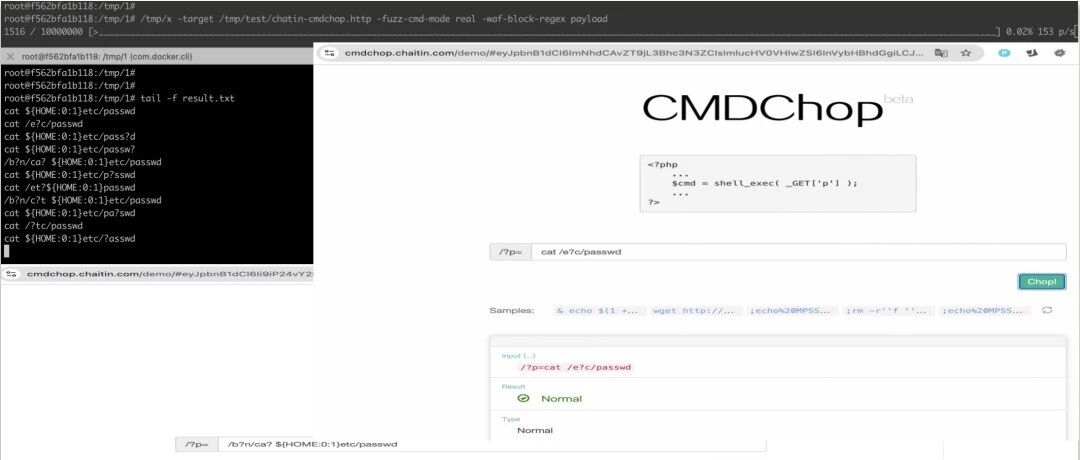Viewport: 1080px width, 460px height.
Task: Click the terminal line '/b?n/c?t ${HOME:0:1}etc/passwd'
Action: pyautogui.click(x=82, y=200)
